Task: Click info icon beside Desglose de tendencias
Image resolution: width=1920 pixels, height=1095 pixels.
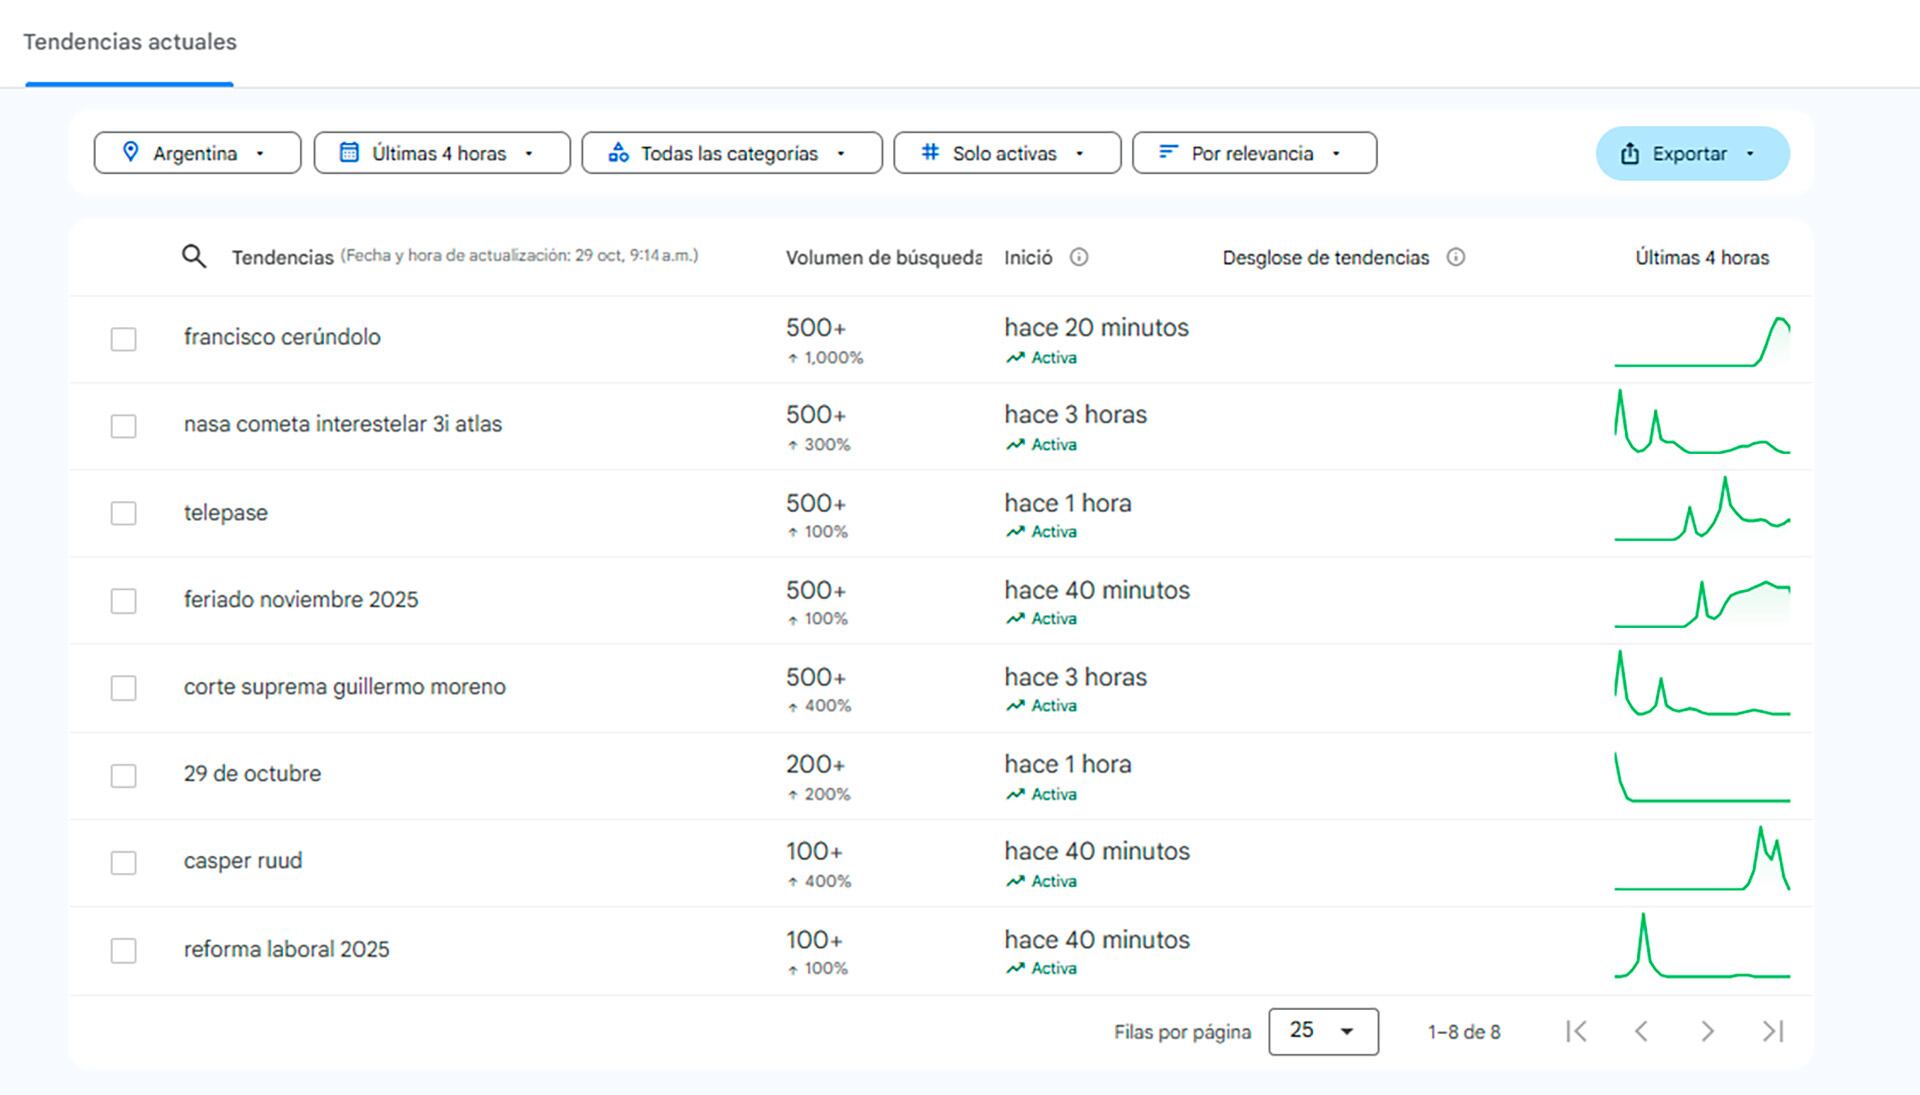Action: click(1456, 257)
